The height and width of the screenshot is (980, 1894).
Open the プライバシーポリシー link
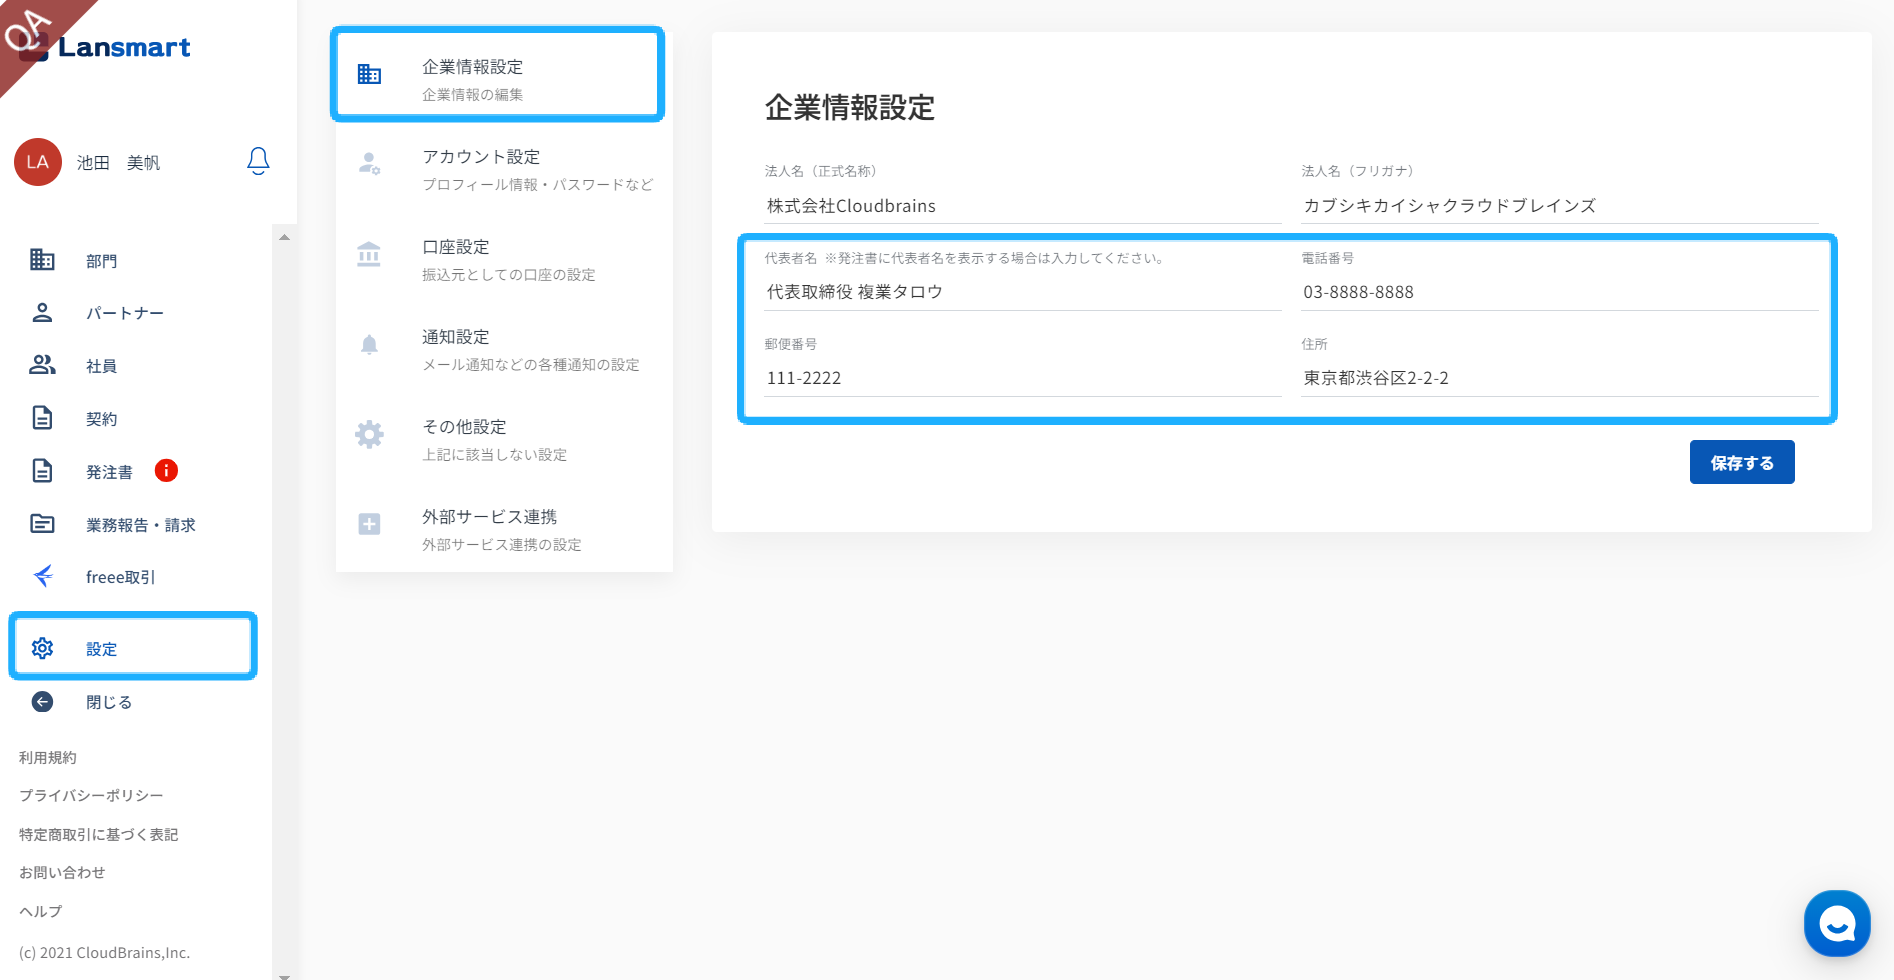click(91, 795)
